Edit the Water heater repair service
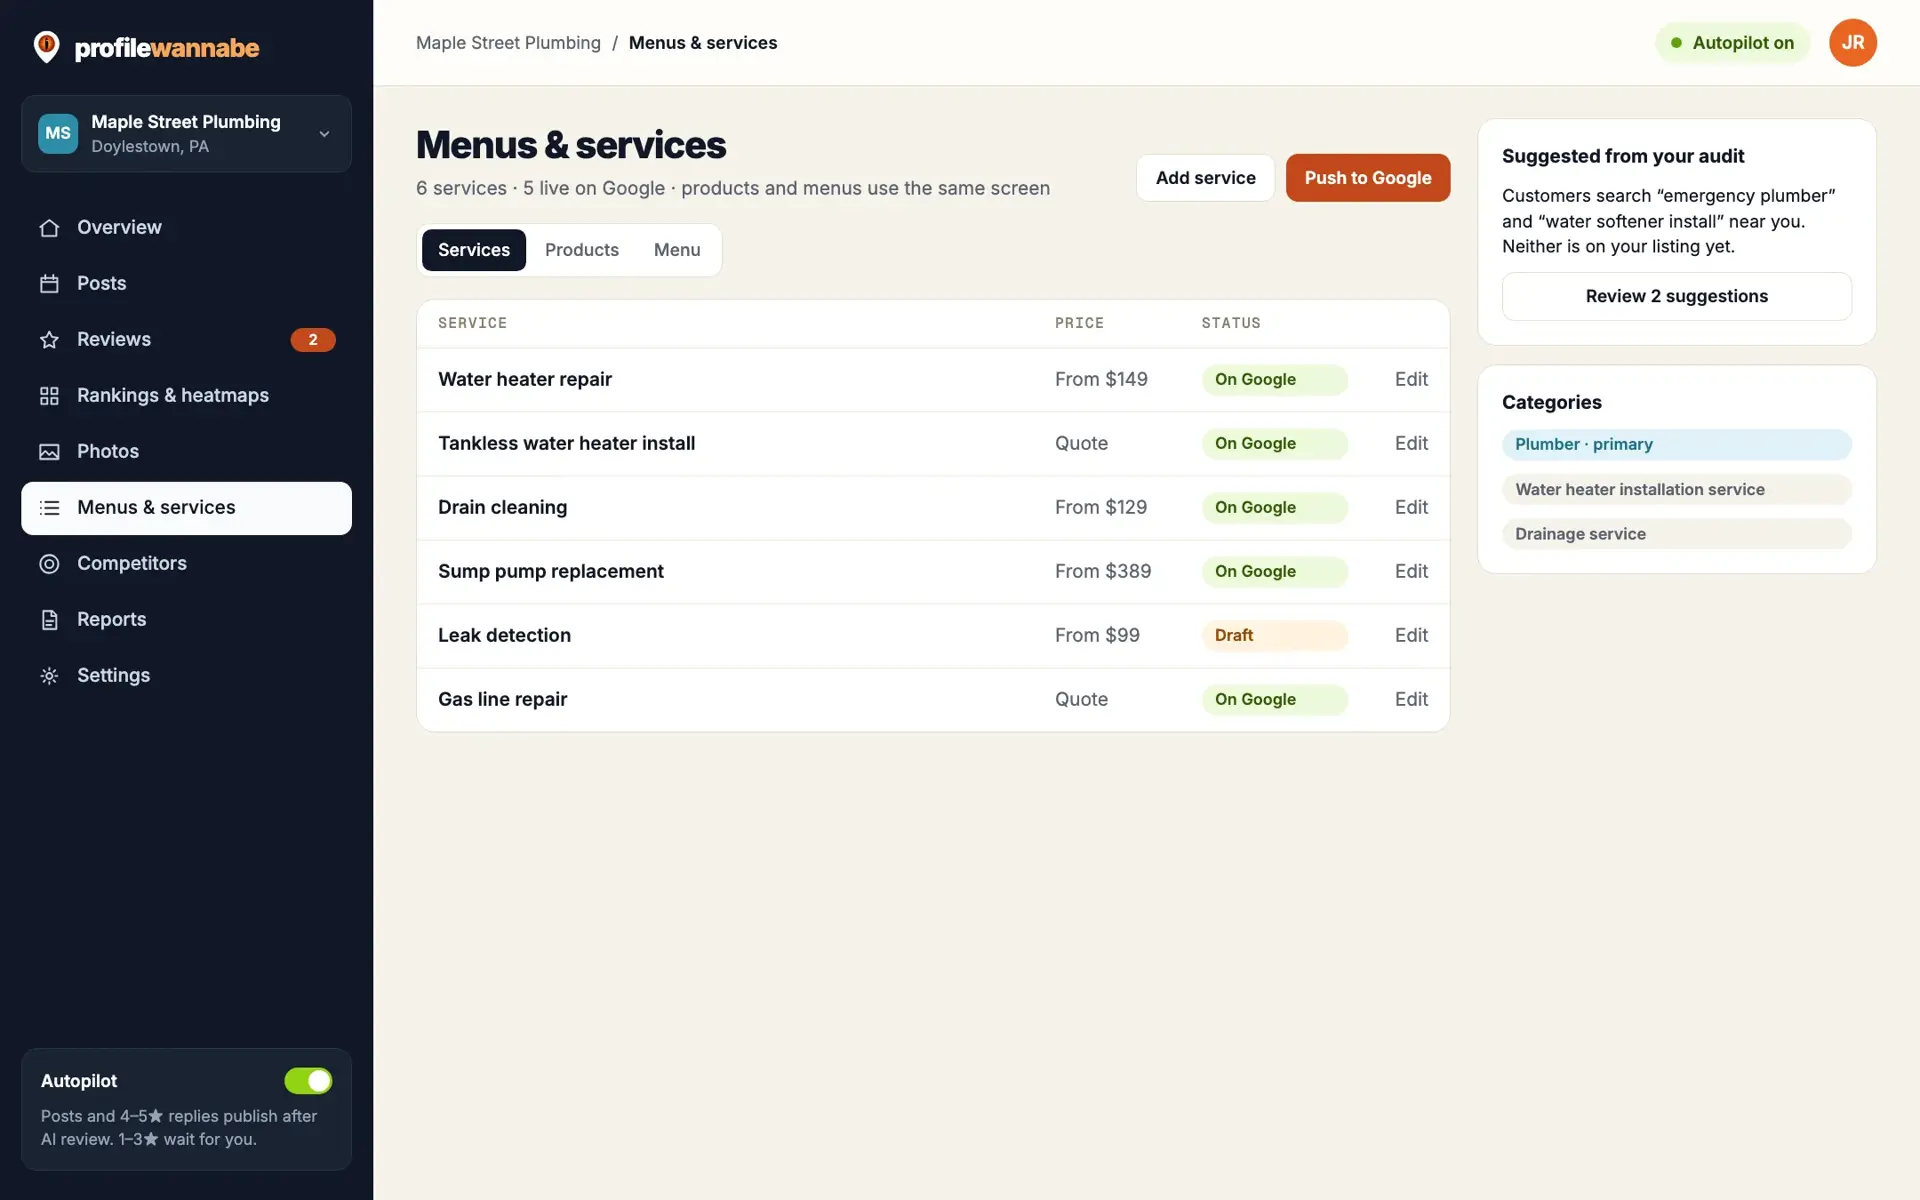The image size is (1920, 1200). [1411, 380]
